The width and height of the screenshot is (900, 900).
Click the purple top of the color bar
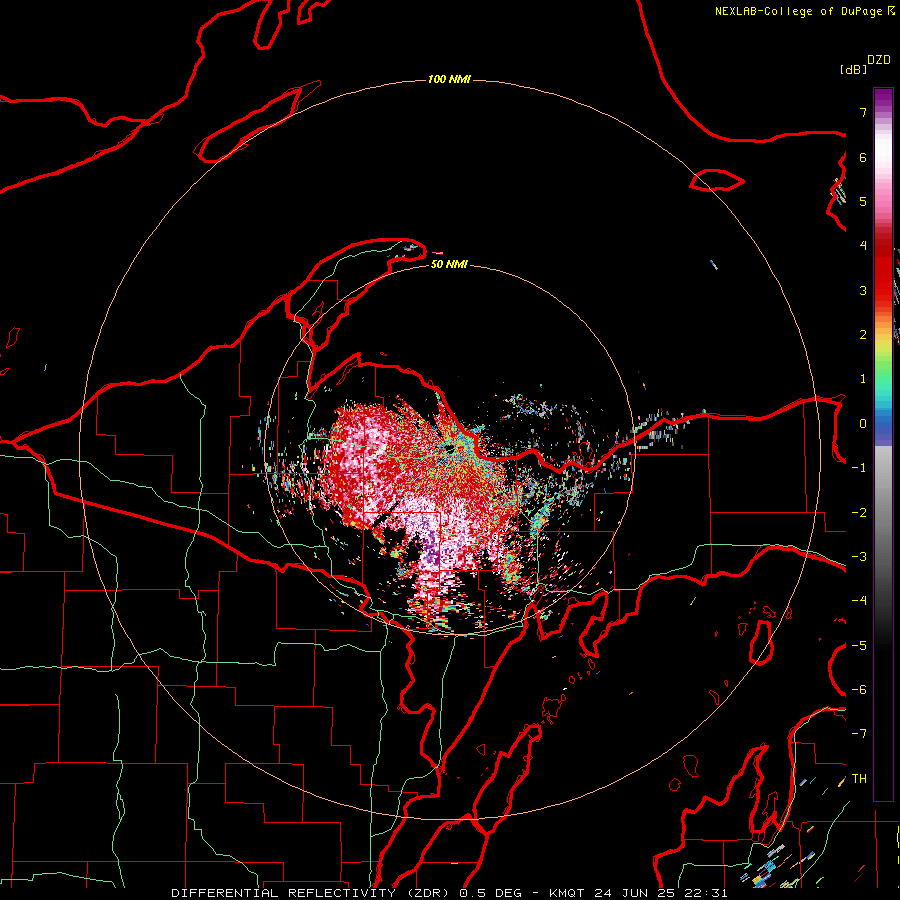click(x=883, y=99)
